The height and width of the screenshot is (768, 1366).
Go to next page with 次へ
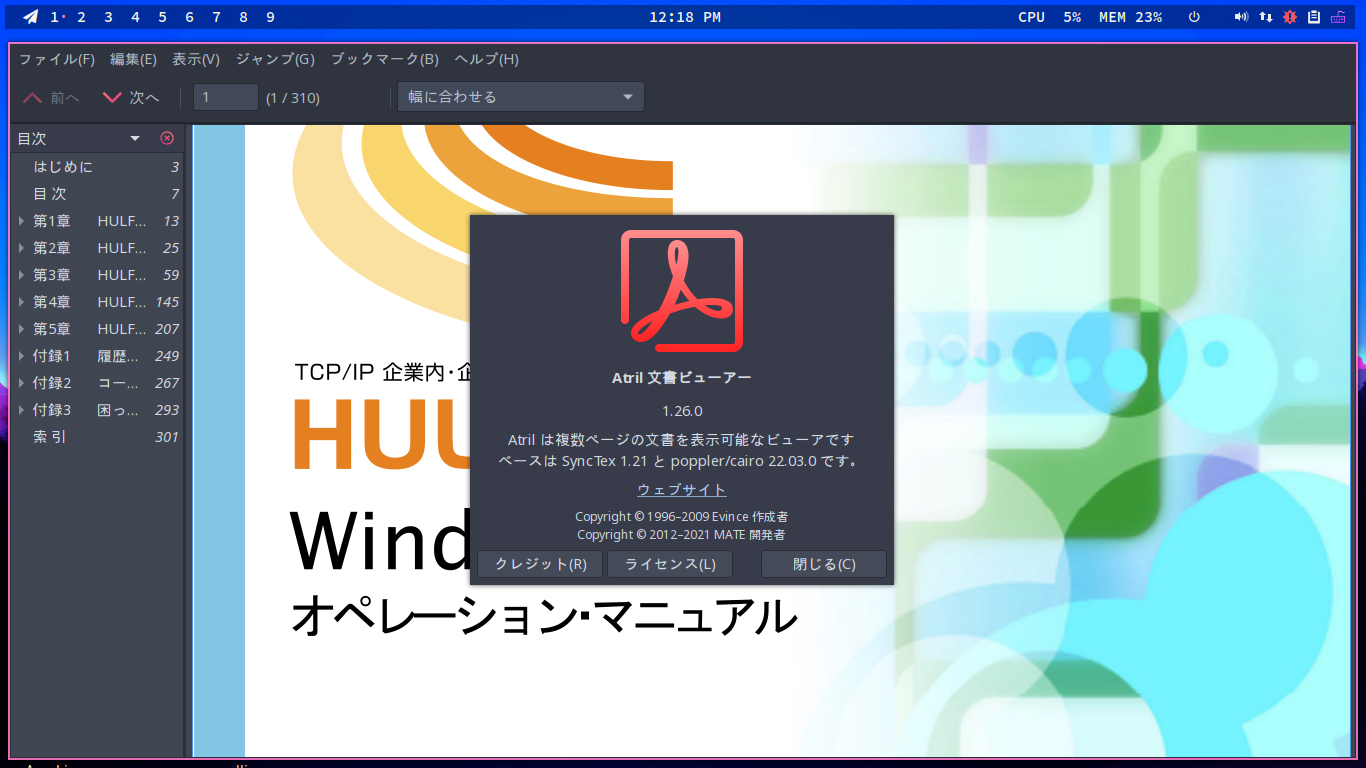131,98
